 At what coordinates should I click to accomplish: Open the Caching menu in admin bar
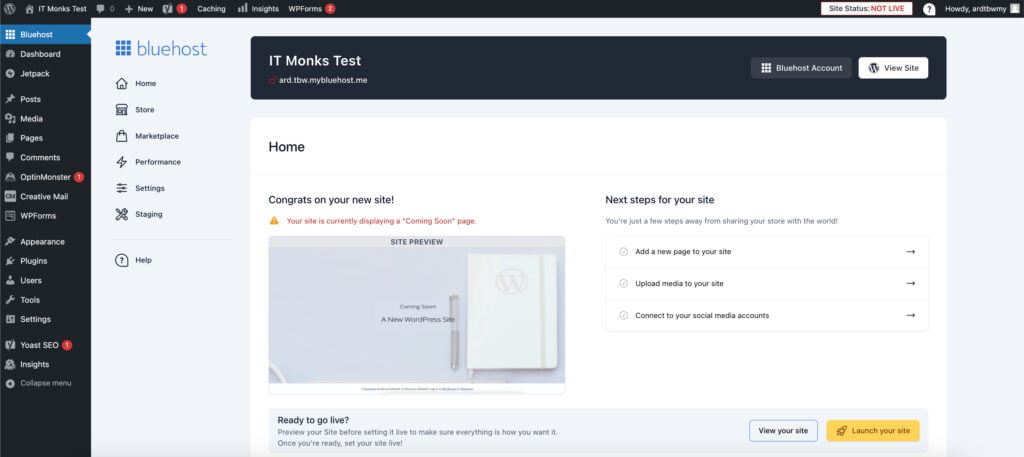(x=211, y=9)
